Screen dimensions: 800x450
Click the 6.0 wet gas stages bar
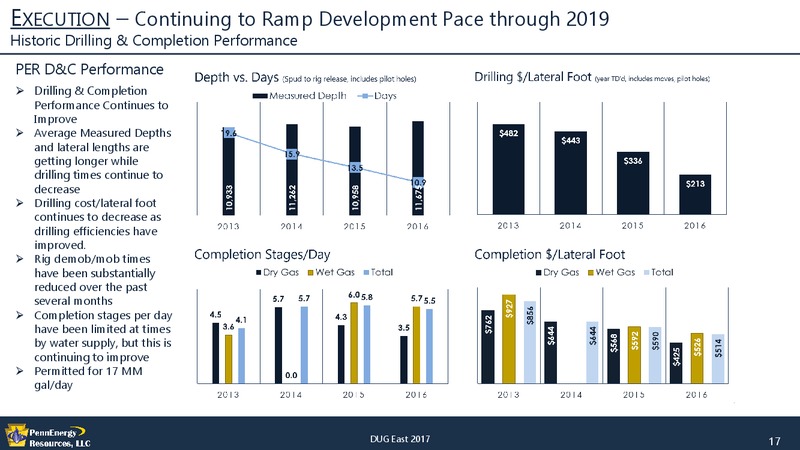(x=354, y=343)
